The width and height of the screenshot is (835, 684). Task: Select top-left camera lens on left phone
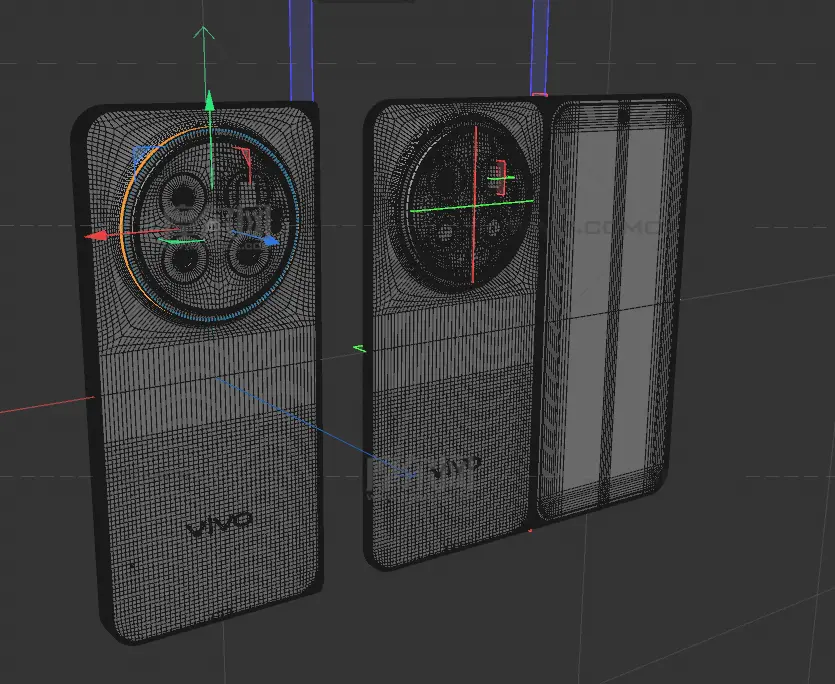tap(183, 197)
